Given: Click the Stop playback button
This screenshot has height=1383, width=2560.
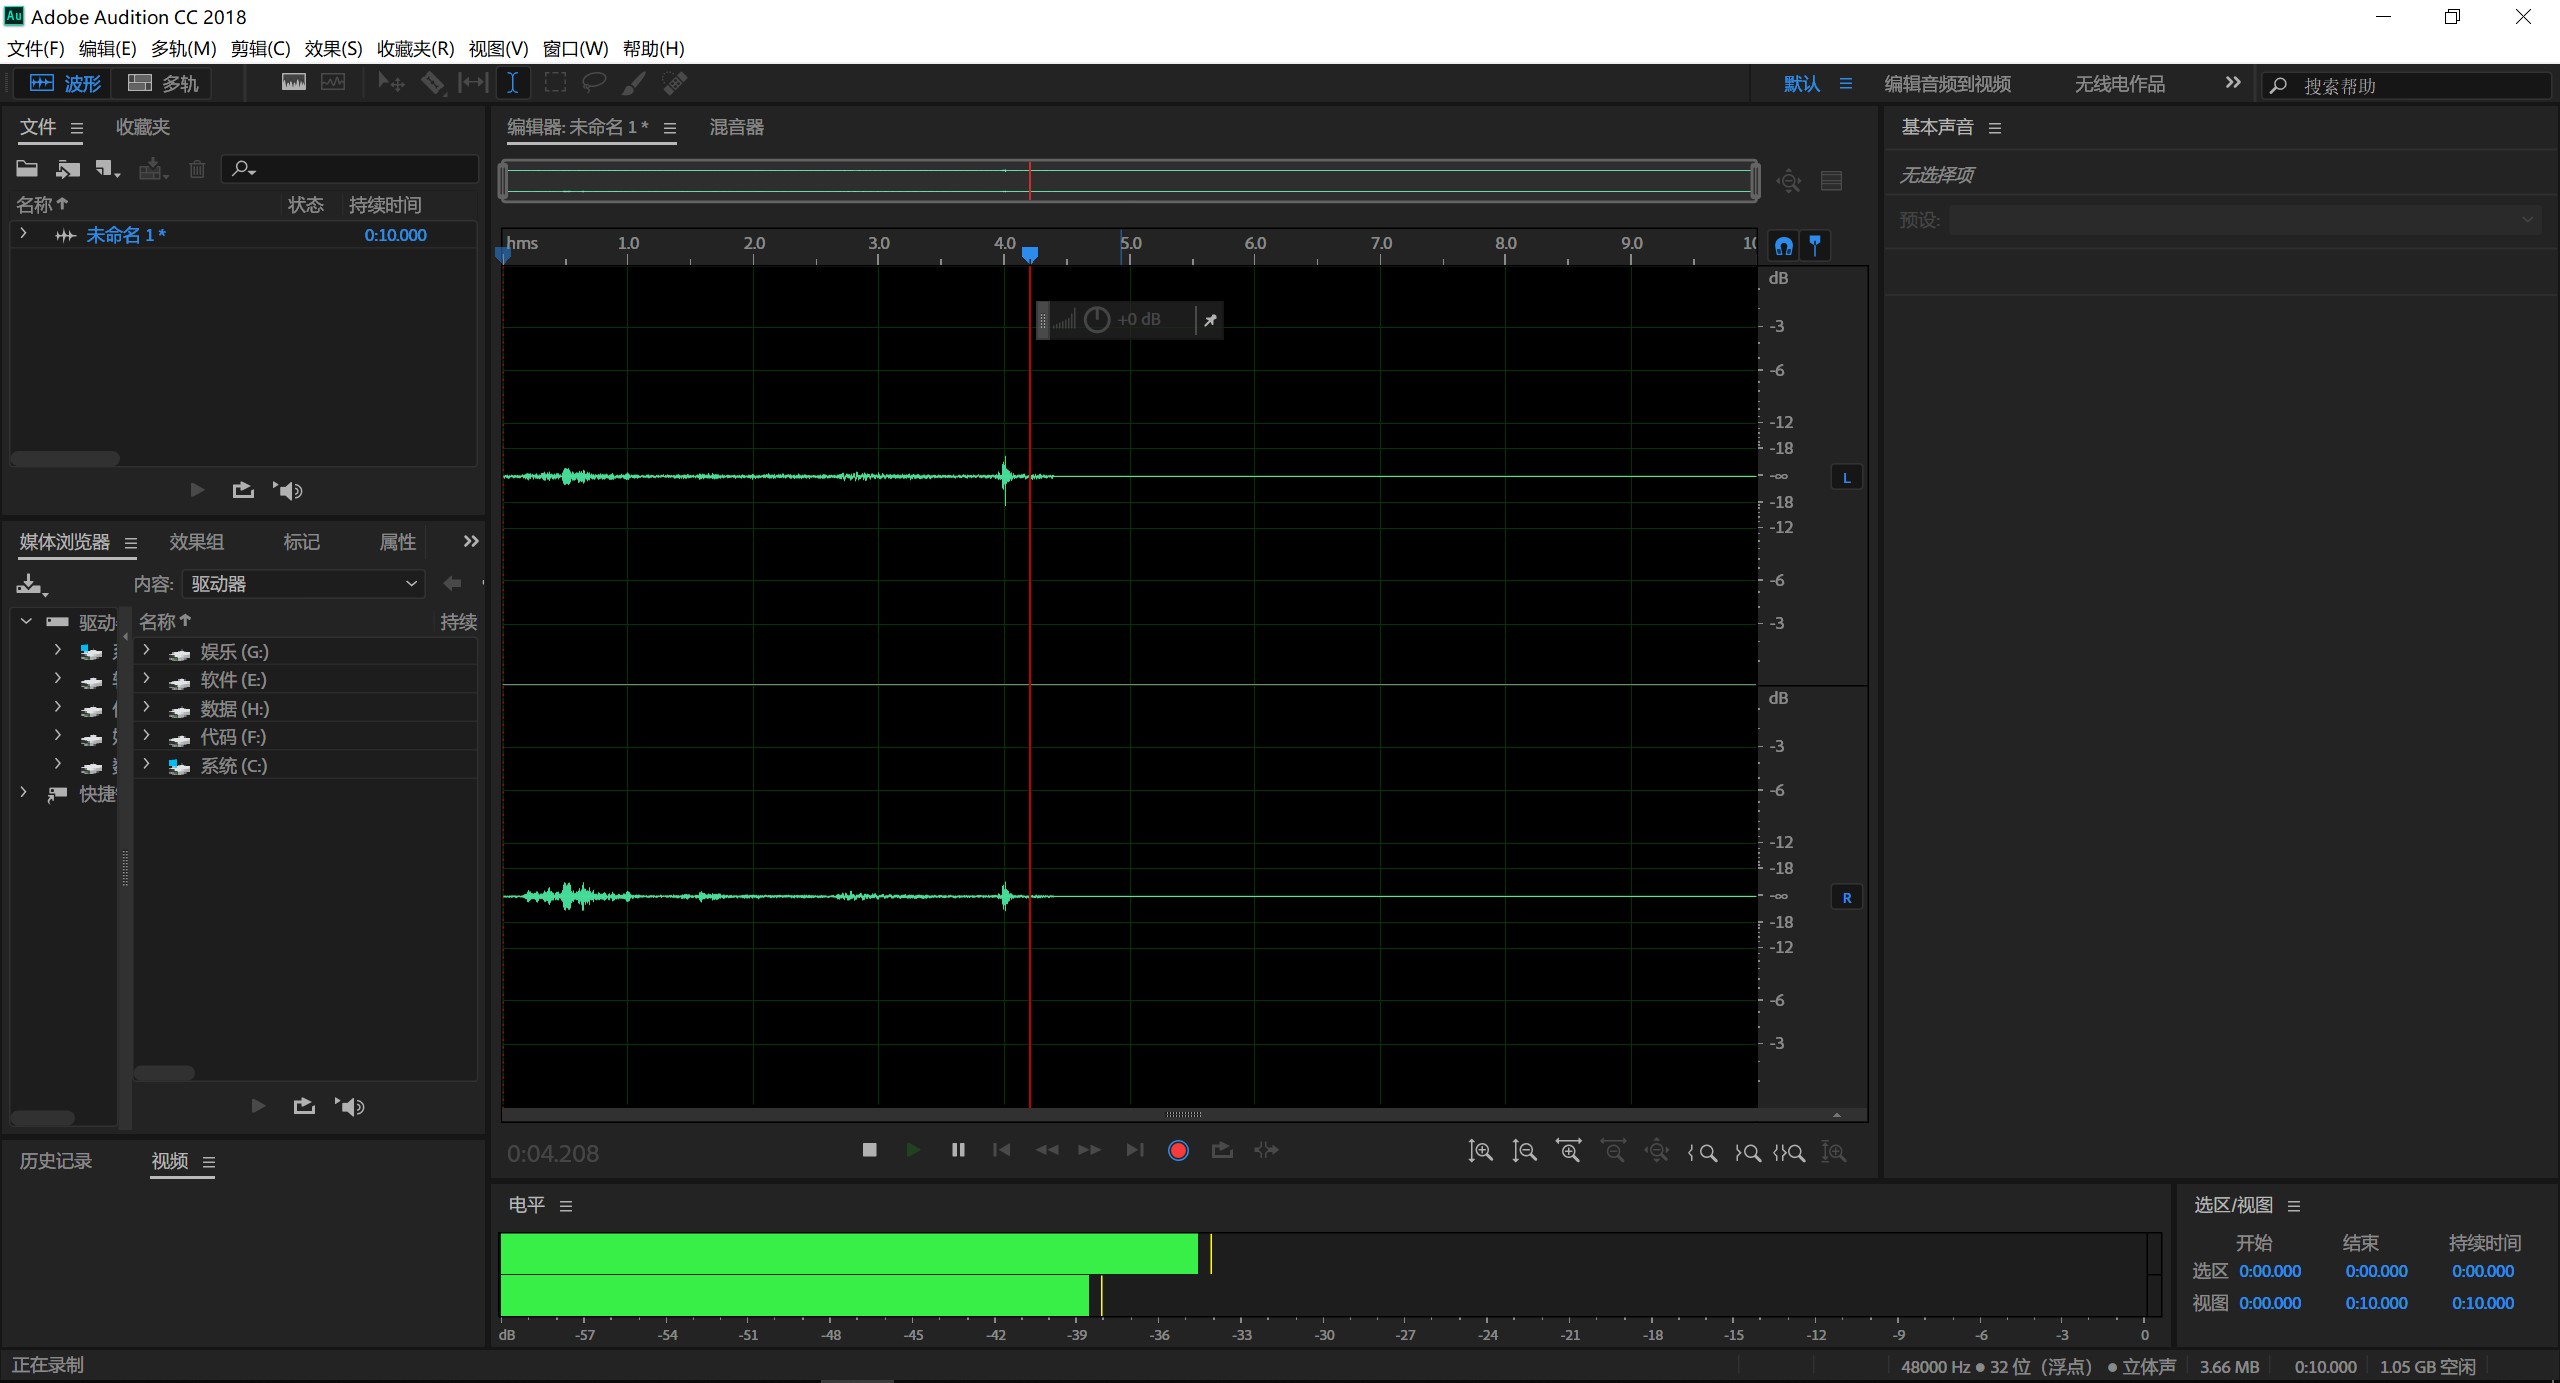Looking at the screenshot, I should coord(869,1150).
